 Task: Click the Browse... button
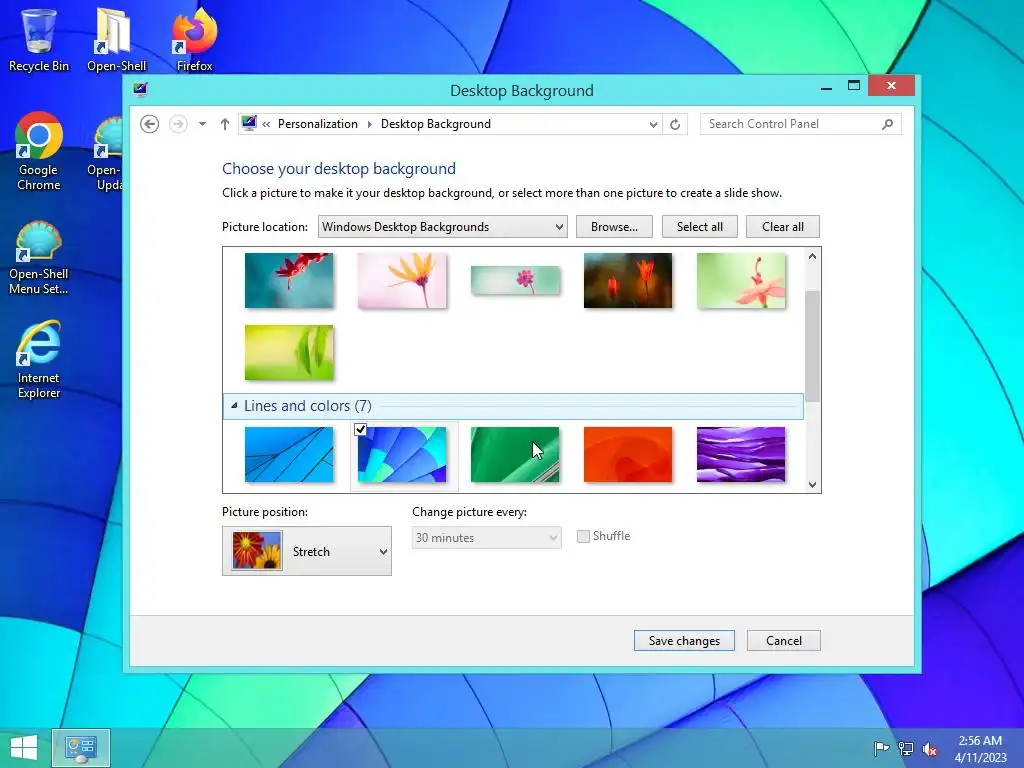pos(614,227)
